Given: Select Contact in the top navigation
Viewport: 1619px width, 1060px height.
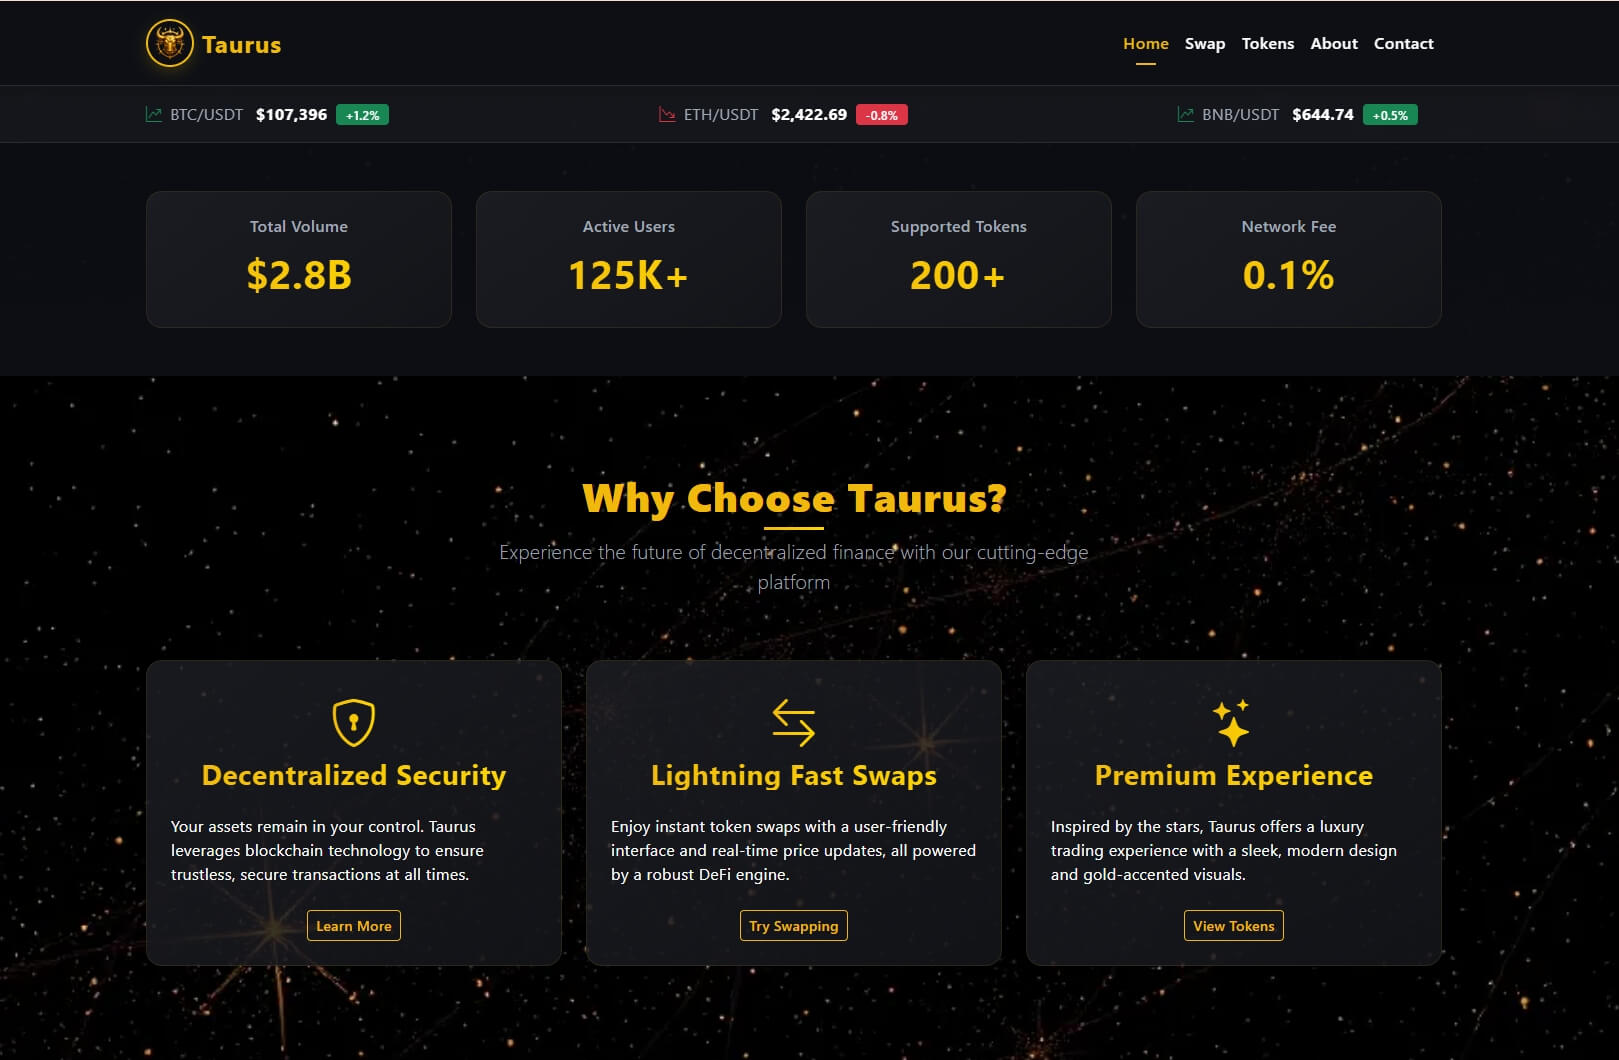Looking at the screenshot, I should [x=1403, y=44].
